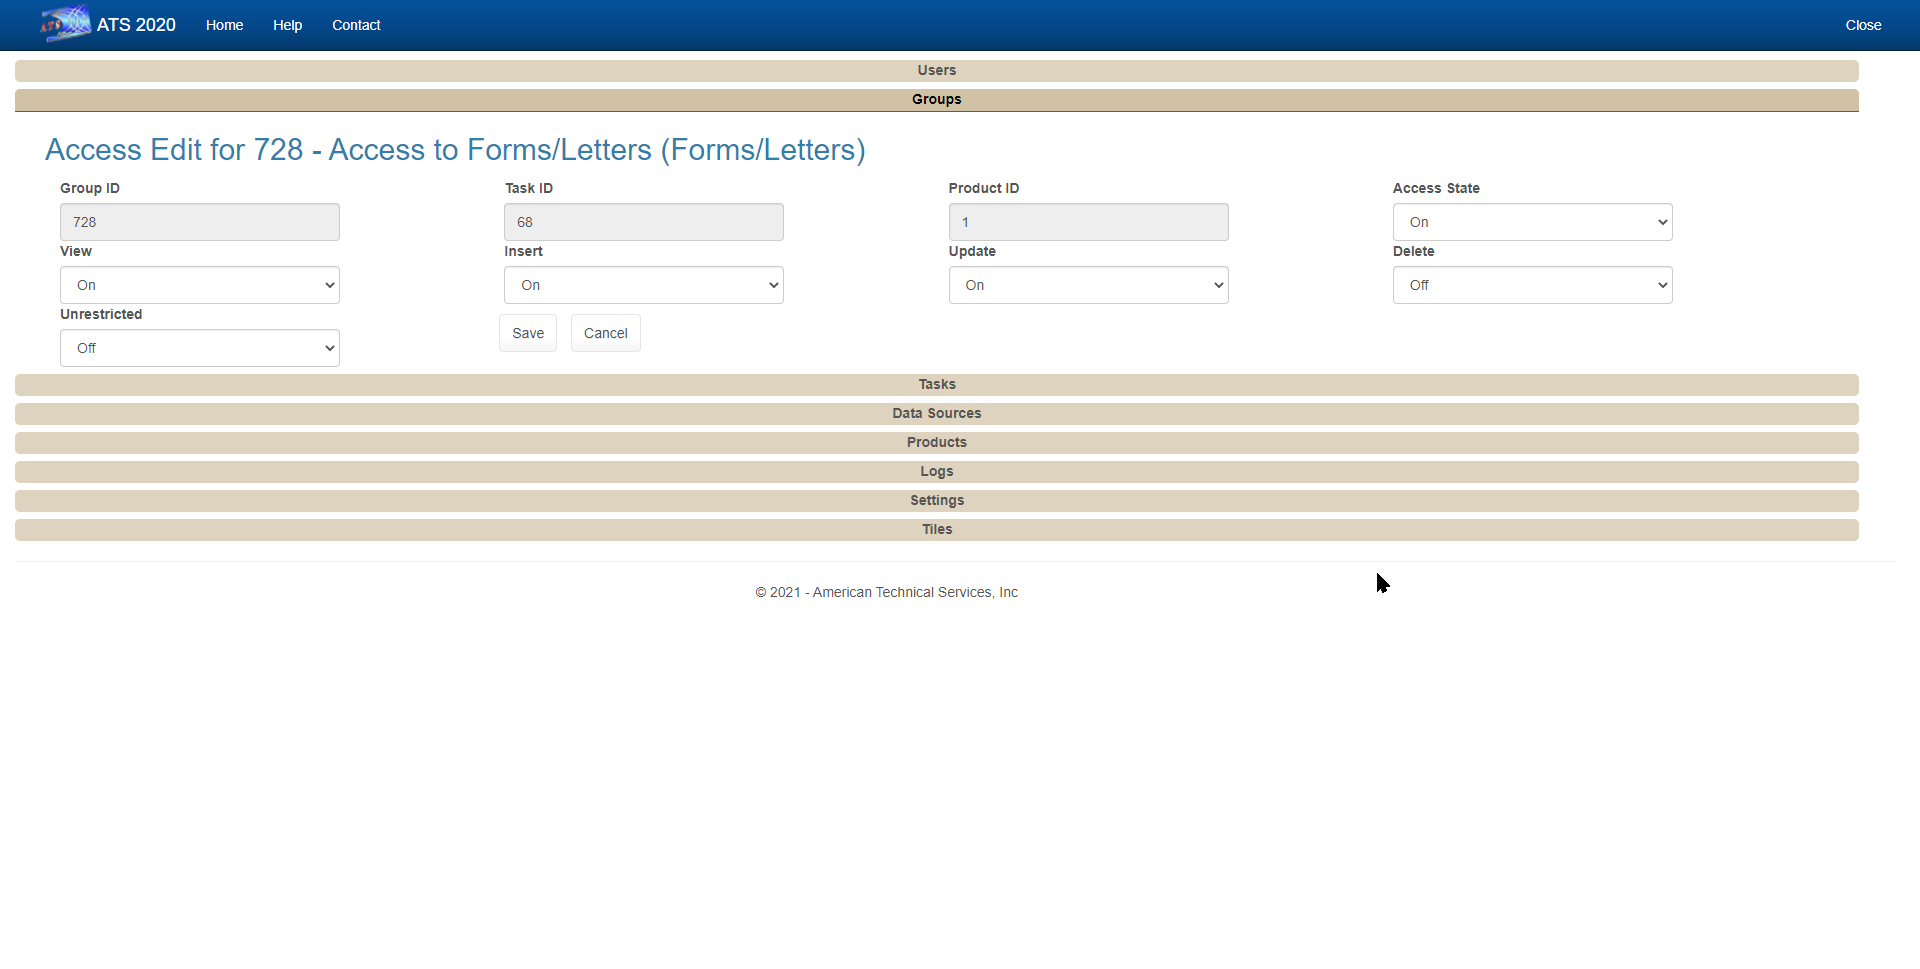The image size is (1920, 969).
Task: Open the Update permission dropdown
Action: (1088, 285)
